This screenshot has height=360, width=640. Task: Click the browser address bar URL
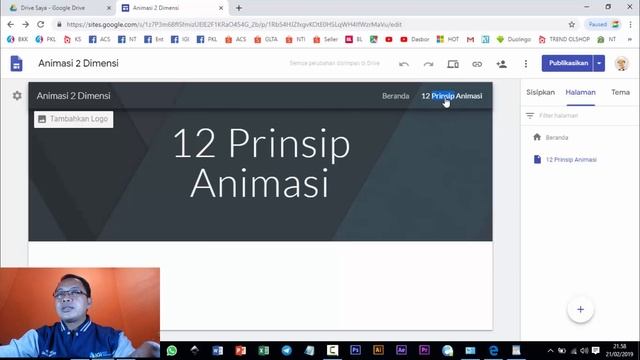click(234, 24)
